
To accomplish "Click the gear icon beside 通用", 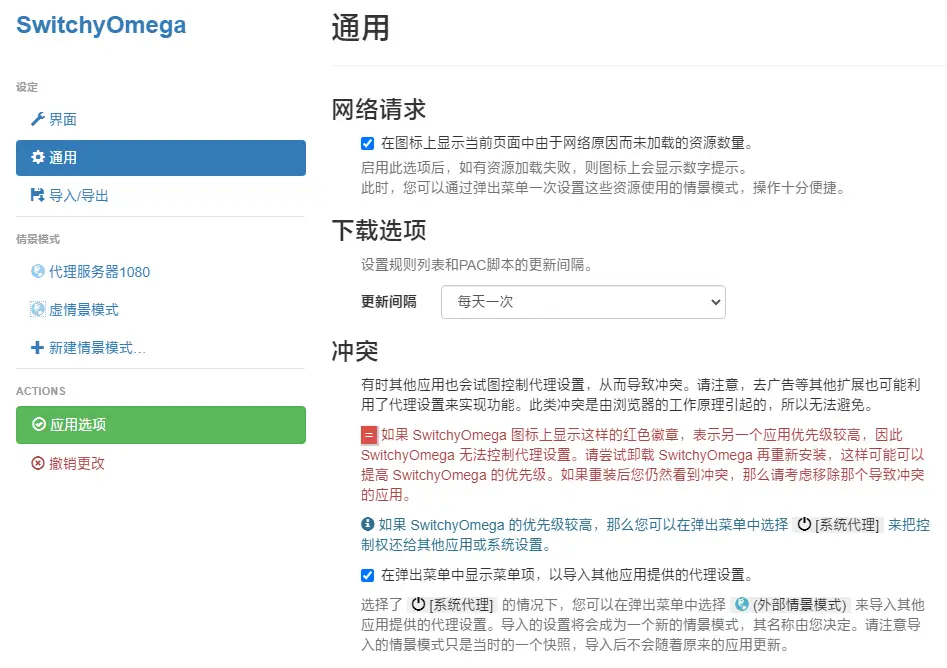I will [x=38, y=158].
